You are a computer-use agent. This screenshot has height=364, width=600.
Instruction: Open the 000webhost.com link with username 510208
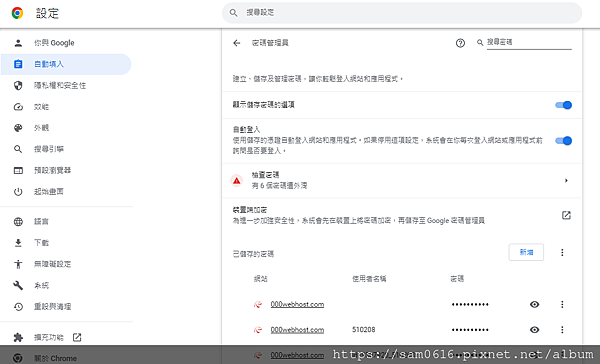coord(297,330)
